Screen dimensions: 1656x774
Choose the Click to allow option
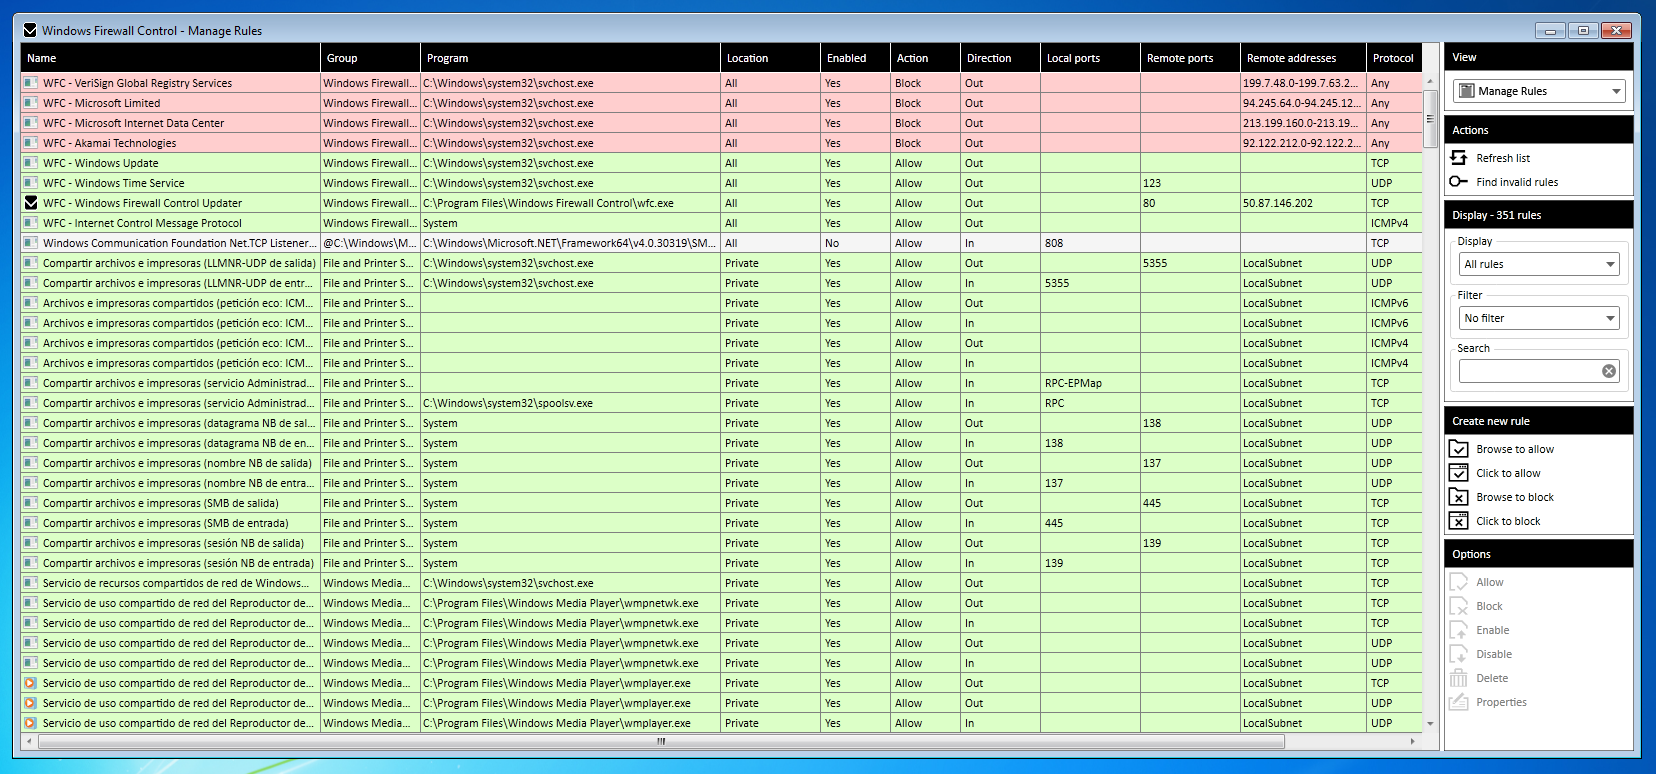coord(1508,473)
